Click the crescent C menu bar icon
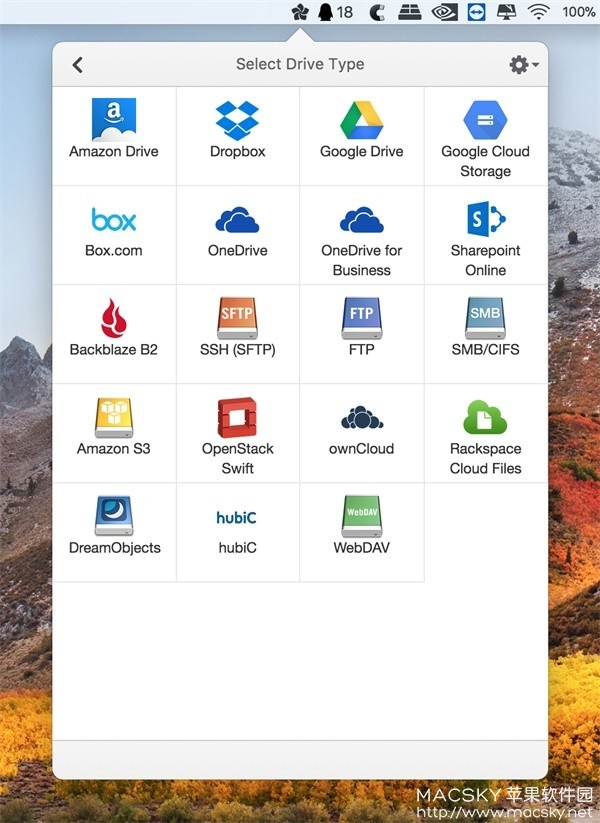The height and width of the screenshot is (823, 600). (x=377, y=12)
